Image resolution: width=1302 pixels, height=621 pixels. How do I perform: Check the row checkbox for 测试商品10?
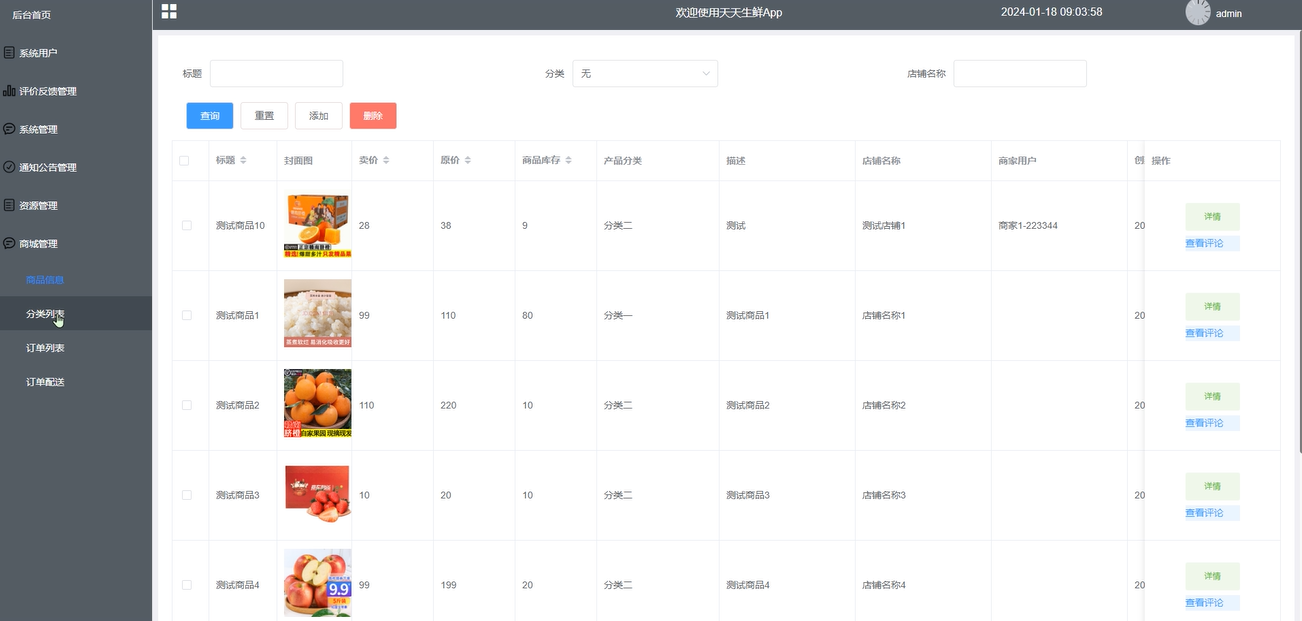(x=186, y=225)
